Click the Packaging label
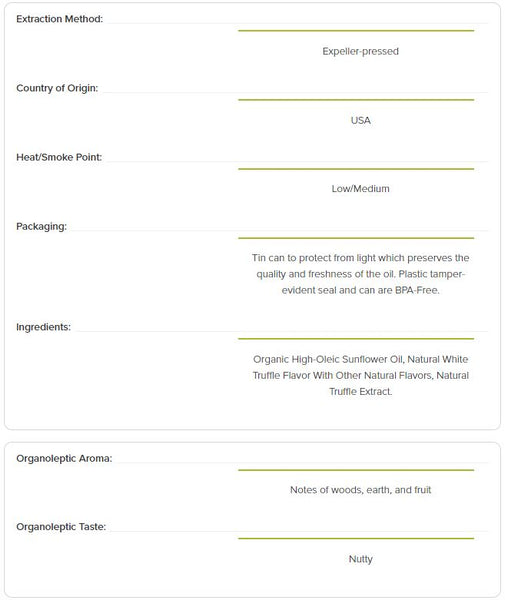This screenshot has height=600, width=505. [41, 227]
